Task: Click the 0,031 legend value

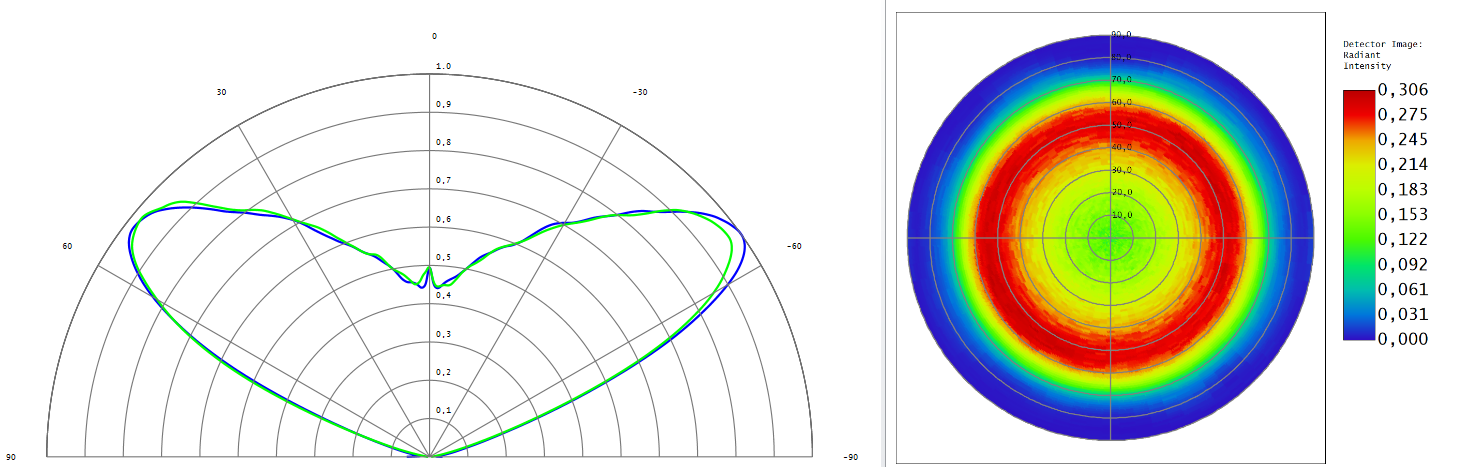Action: click(1403, 315)
